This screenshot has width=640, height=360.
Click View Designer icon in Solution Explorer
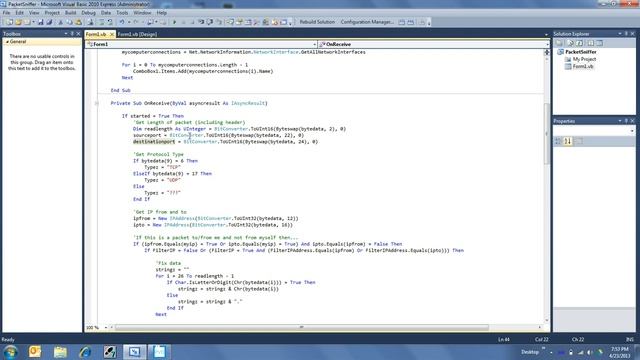pyautogui.click(x=600, y=43)
